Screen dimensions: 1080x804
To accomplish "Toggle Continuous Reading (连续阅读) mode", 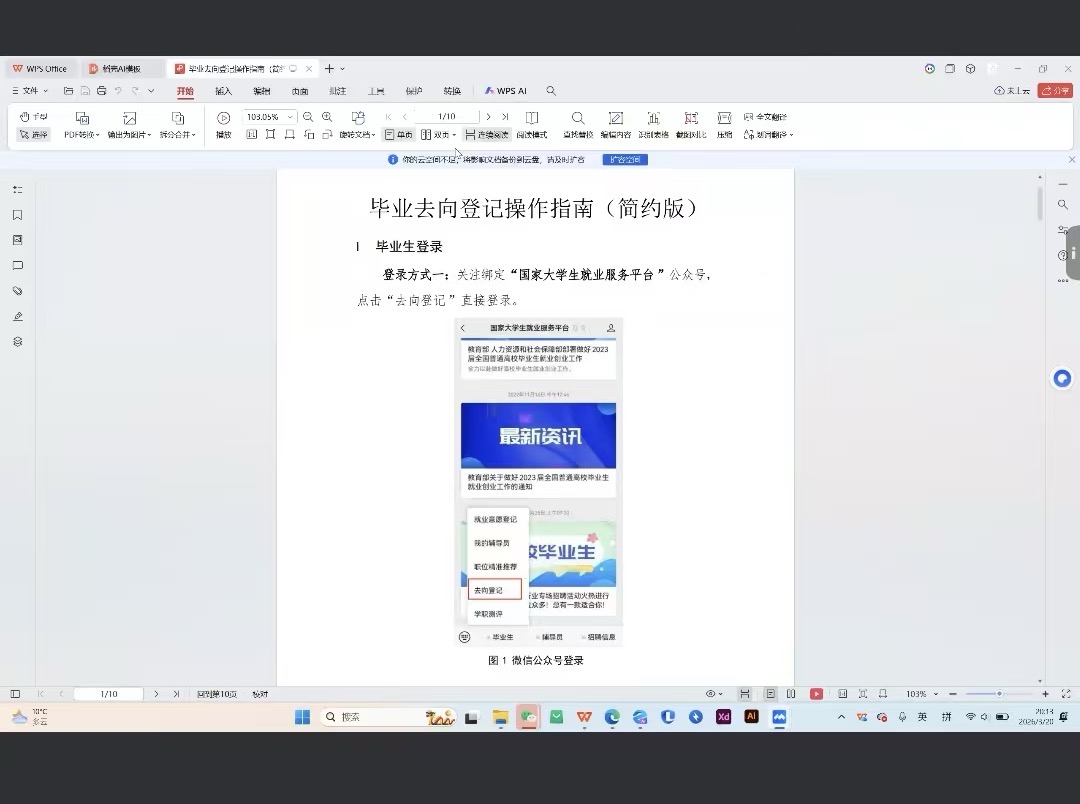I will [x=487, y=134].
